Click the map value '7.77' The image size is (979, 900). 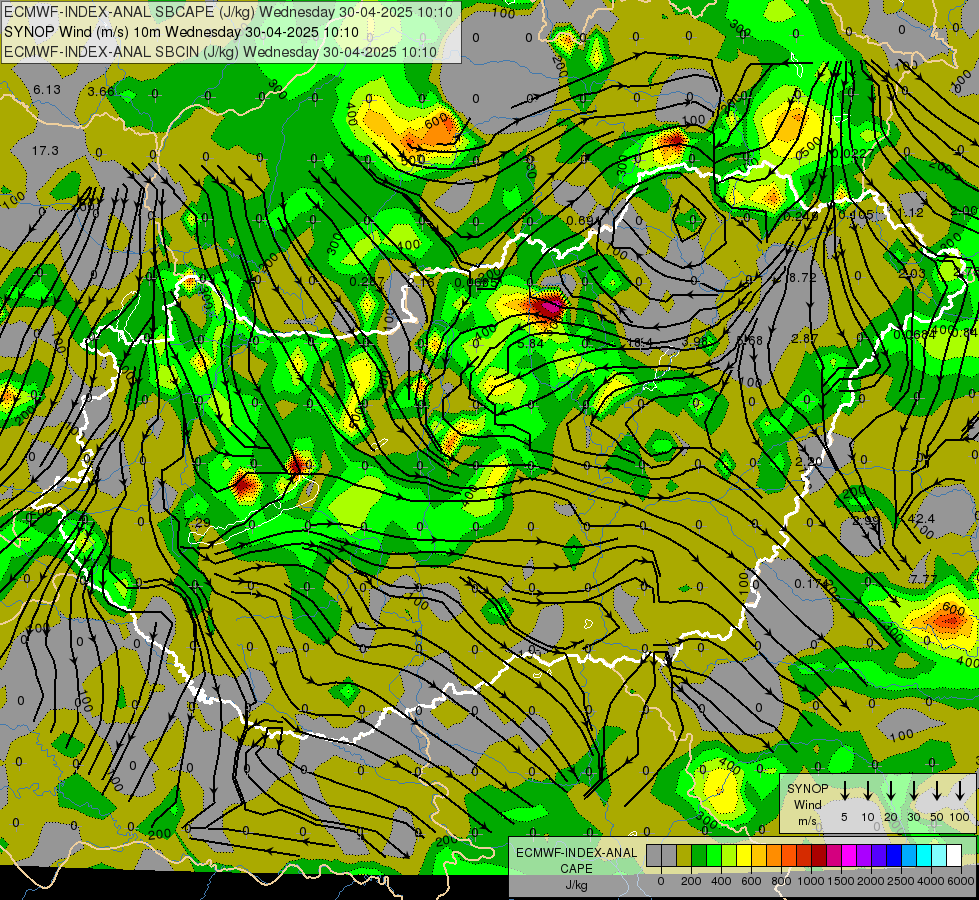[x=923, y=580]
